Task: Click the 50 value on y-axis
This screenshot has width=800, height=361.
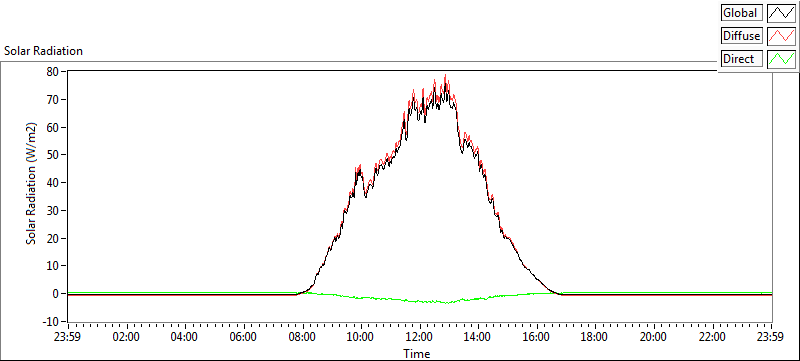Action: pyautogui.click(x=52, y=154)
